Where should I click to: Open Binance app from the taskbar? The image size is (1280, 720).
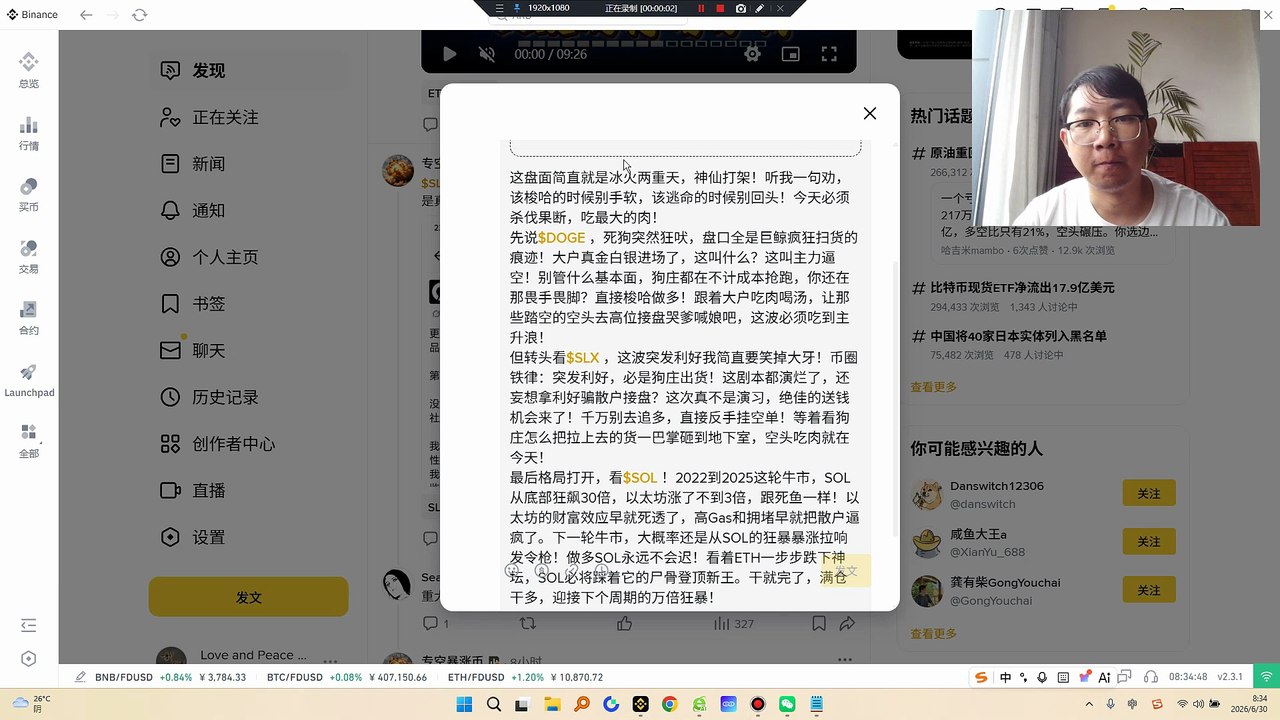[641, 705]
